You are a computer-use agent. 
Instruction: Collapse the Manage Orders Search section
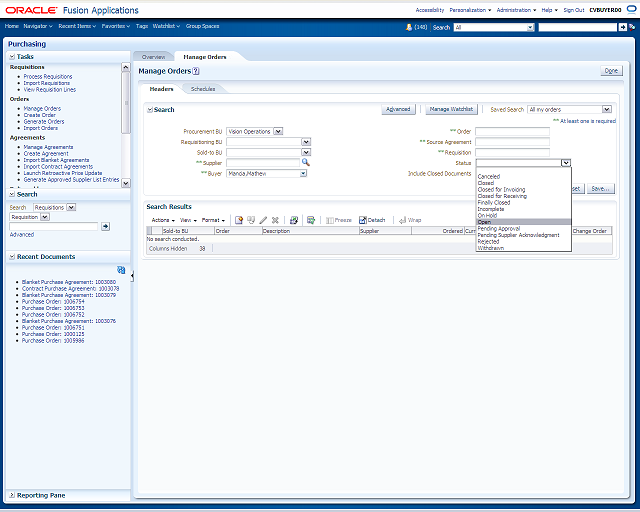150,110
